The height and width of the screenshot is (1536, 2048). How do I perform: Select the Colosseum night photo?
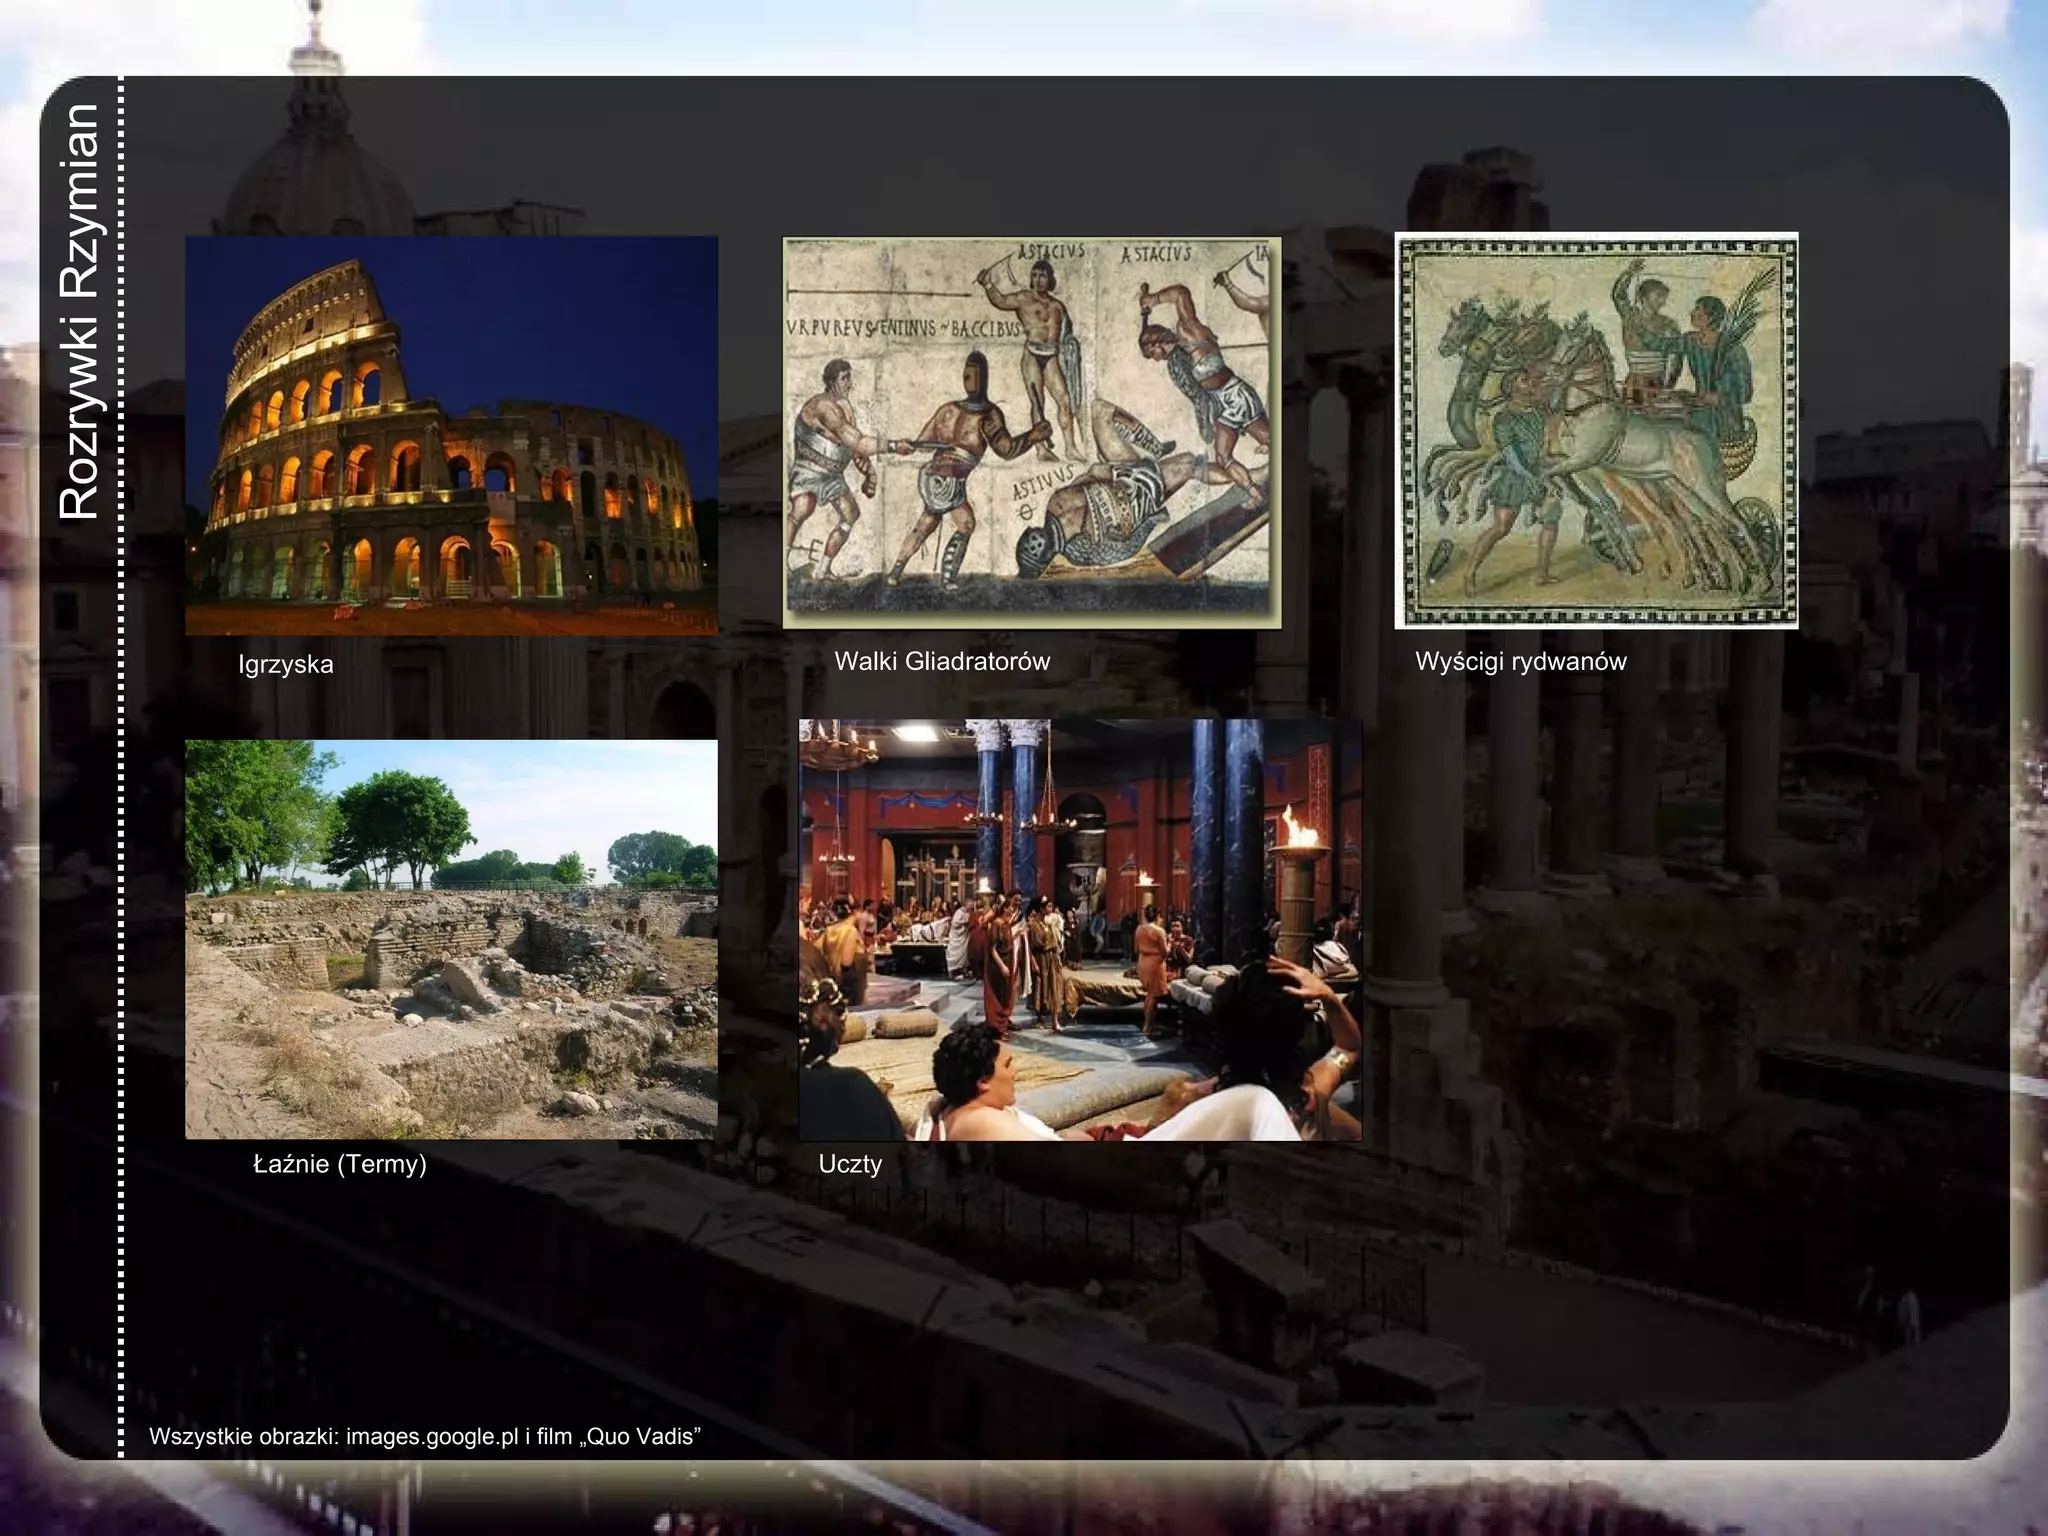[451, 435]
